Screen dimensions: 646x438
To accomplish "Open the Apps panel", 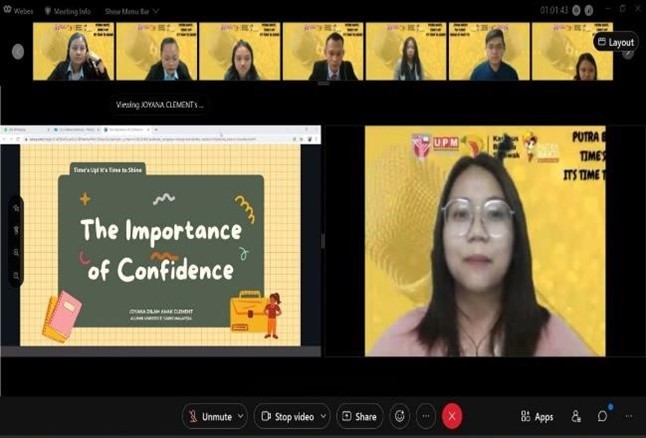I will (x=537, y=417).
